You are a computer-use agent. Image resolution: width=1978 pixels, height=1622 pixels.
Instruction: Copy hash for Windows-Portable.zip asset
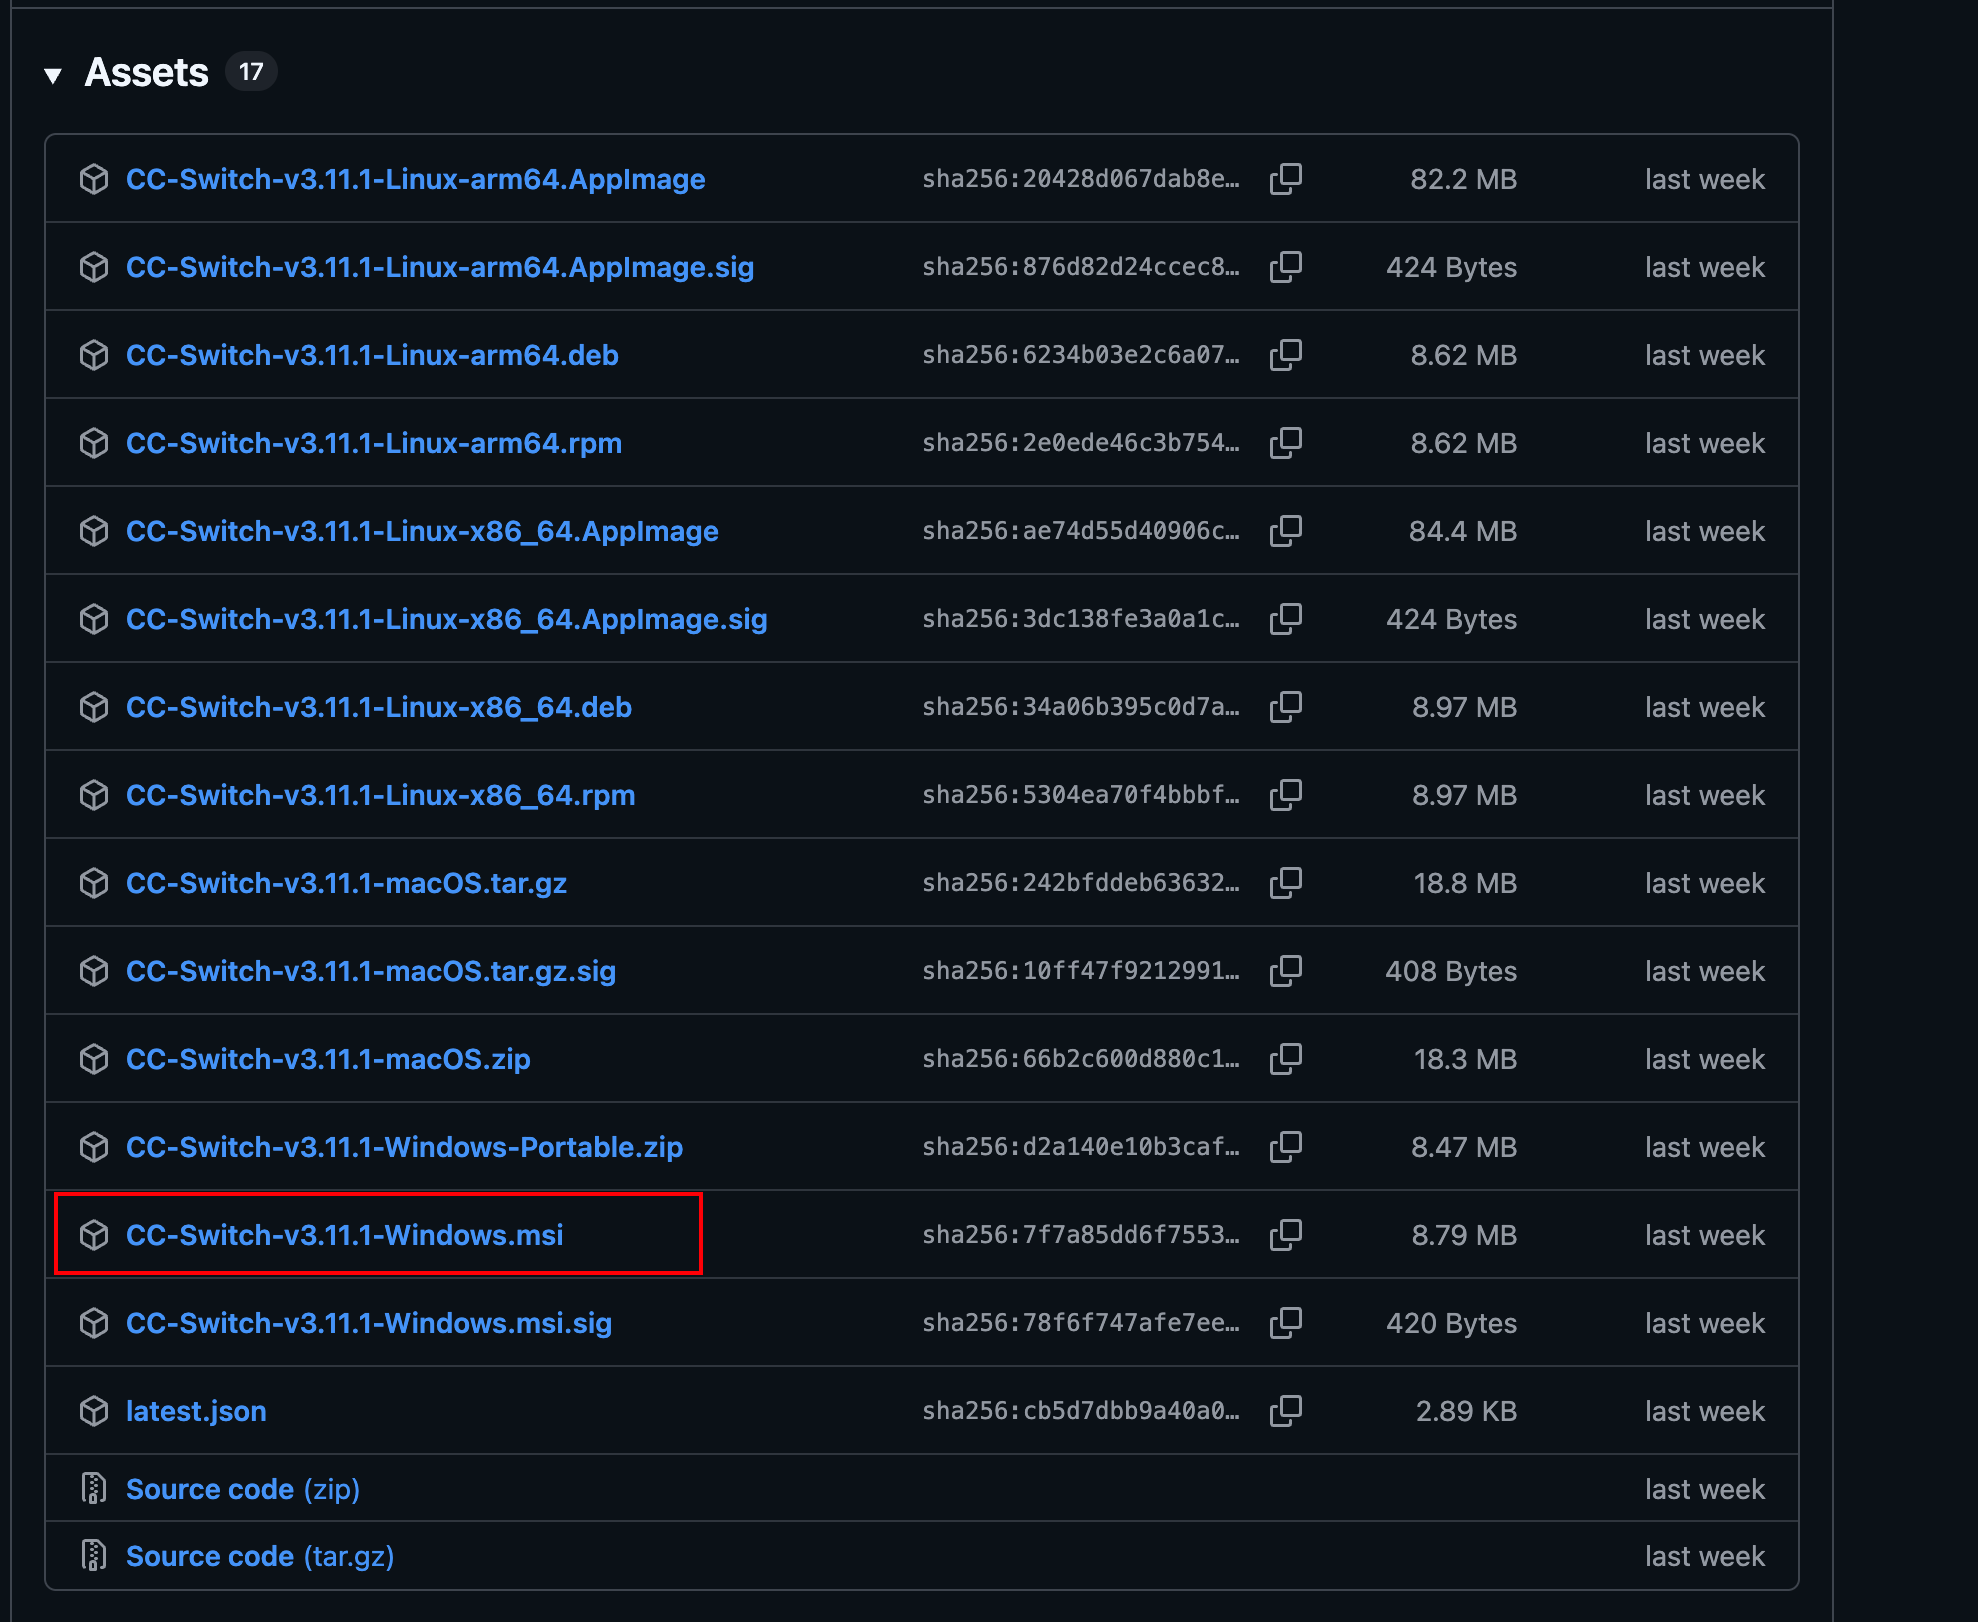[x=1285, y=1147]
